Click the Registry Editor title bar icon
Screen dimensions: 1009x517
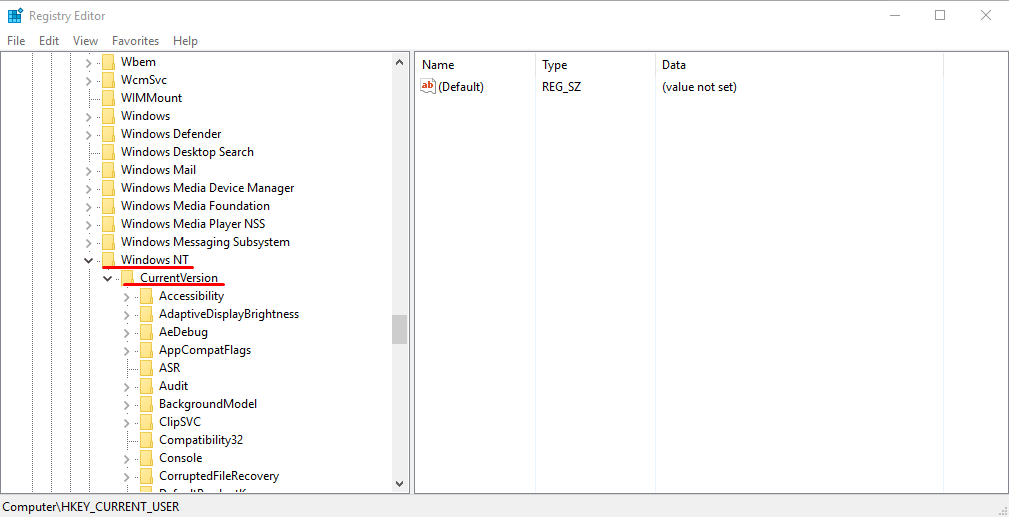[x=15, y=15]
